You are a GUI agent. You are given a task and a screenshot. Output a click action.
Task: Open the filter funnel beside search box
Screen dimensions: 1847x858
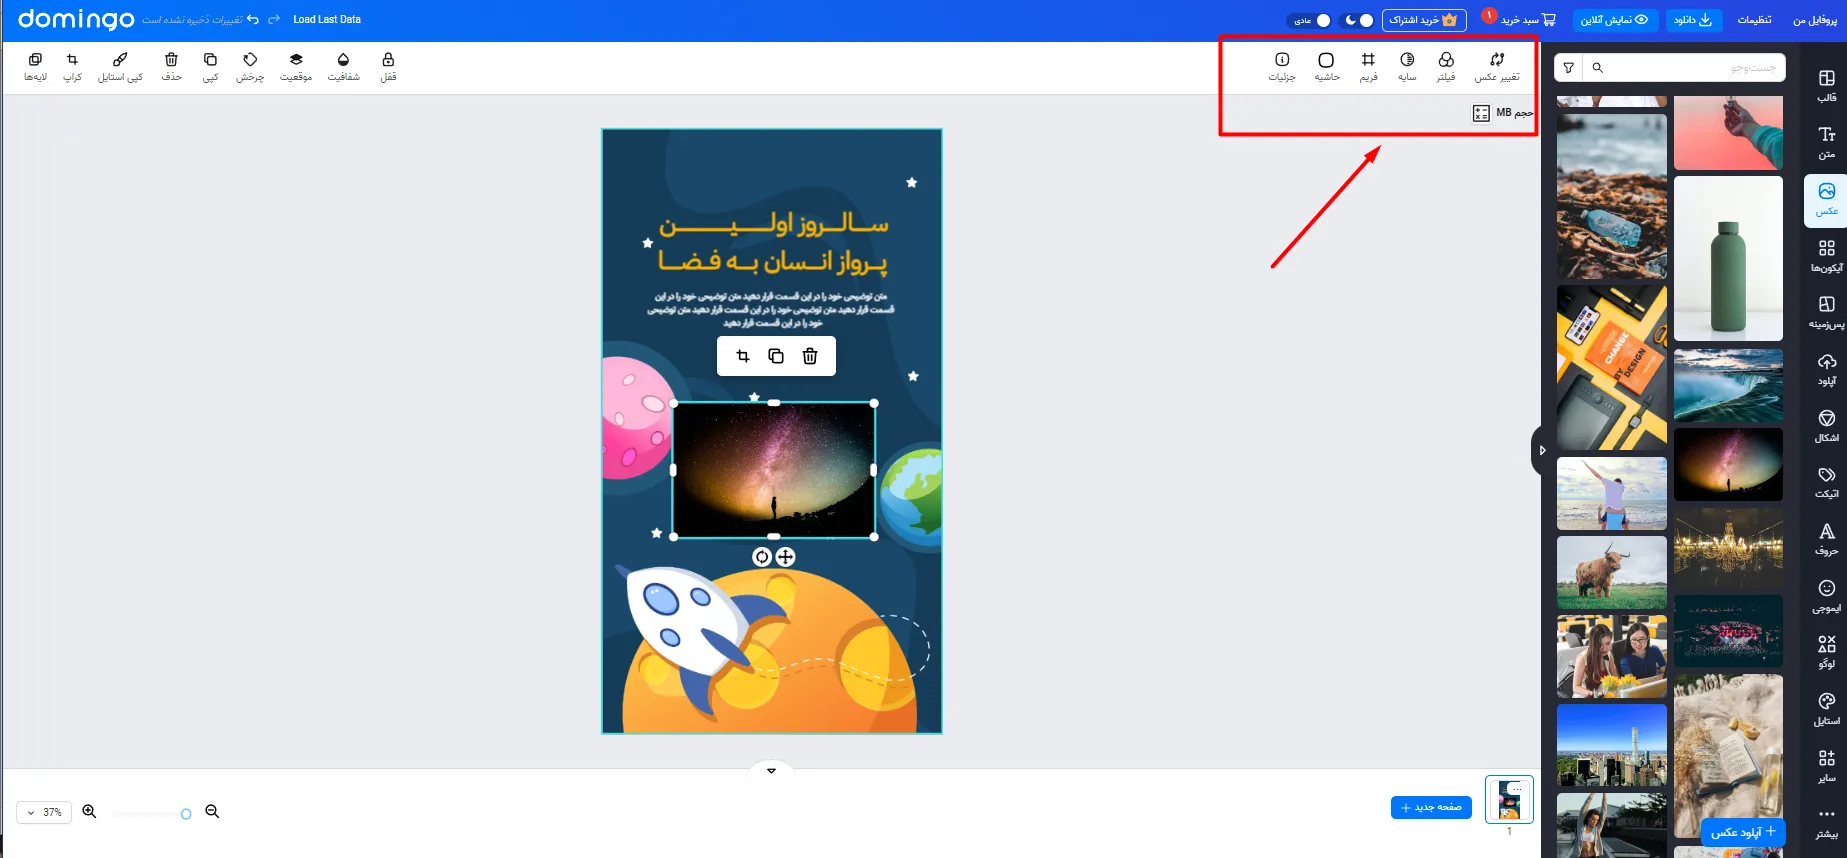point(1569,68)
